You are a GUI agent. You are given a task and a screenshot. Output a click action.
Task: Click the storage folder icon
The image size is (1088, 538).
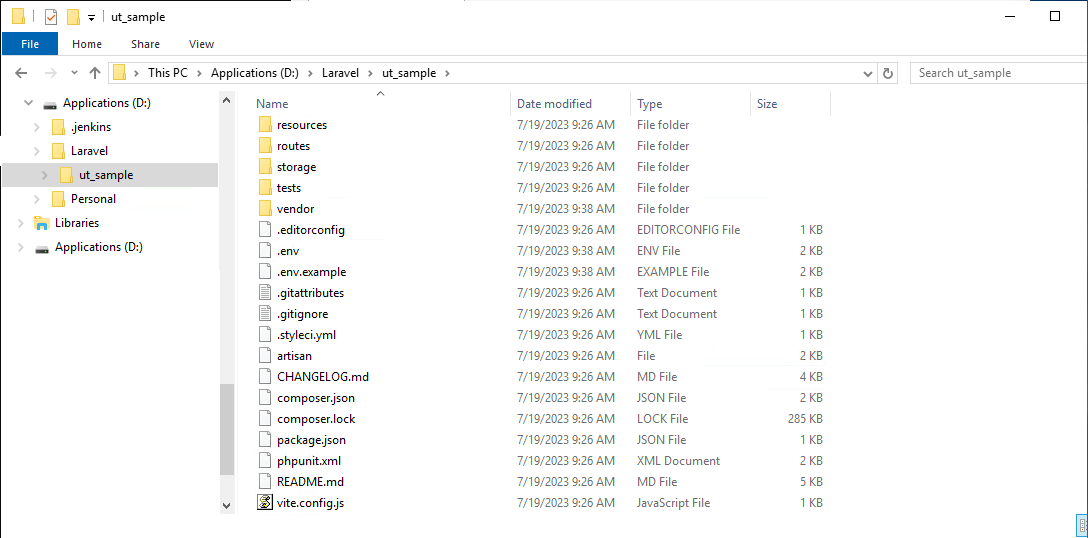pos(264,167)
